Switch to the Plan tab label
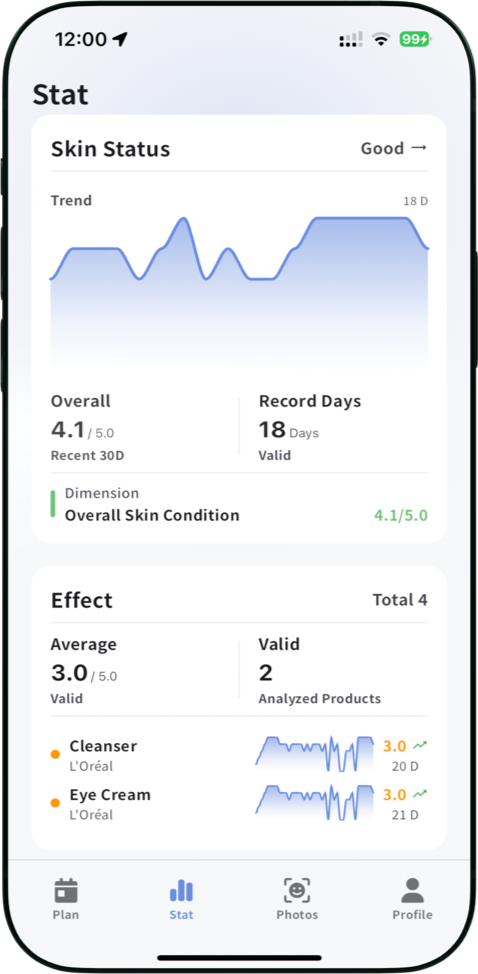The height and width of the screenshot is (974, 478). pos(66,915)
